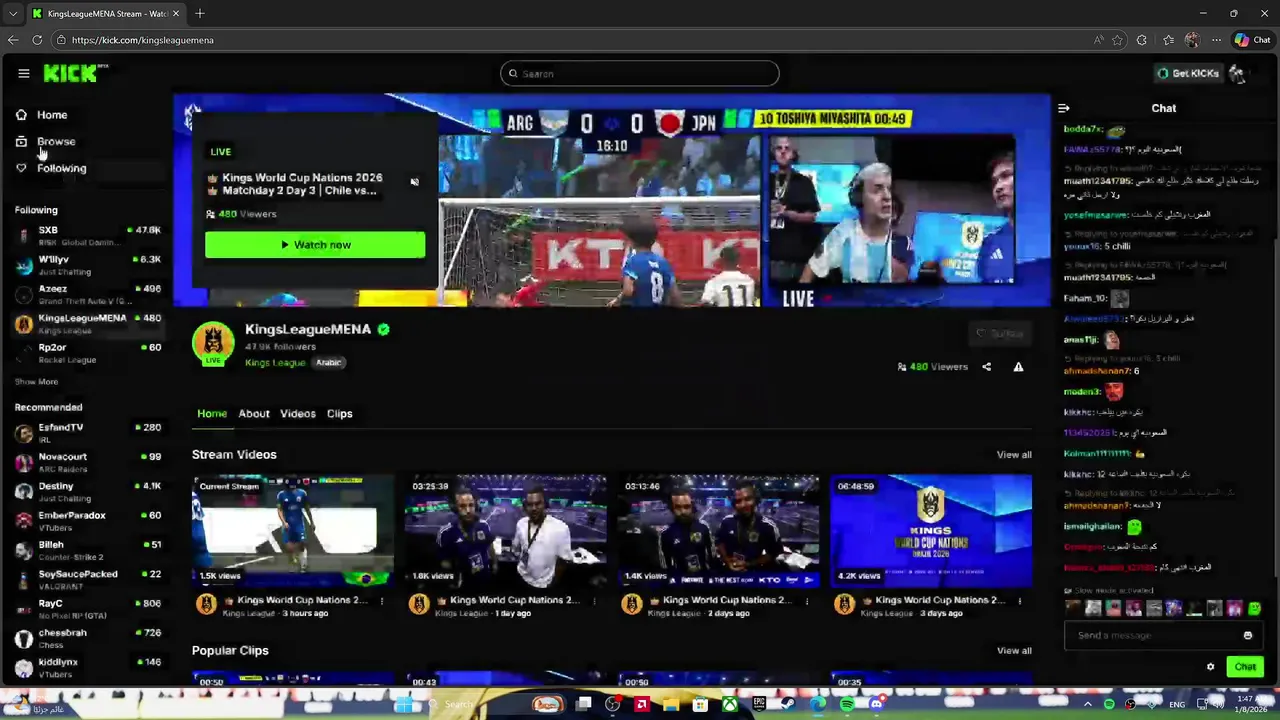Open chat settings gear
The width and height of the screenshot is (1280, 720).
1210,667
